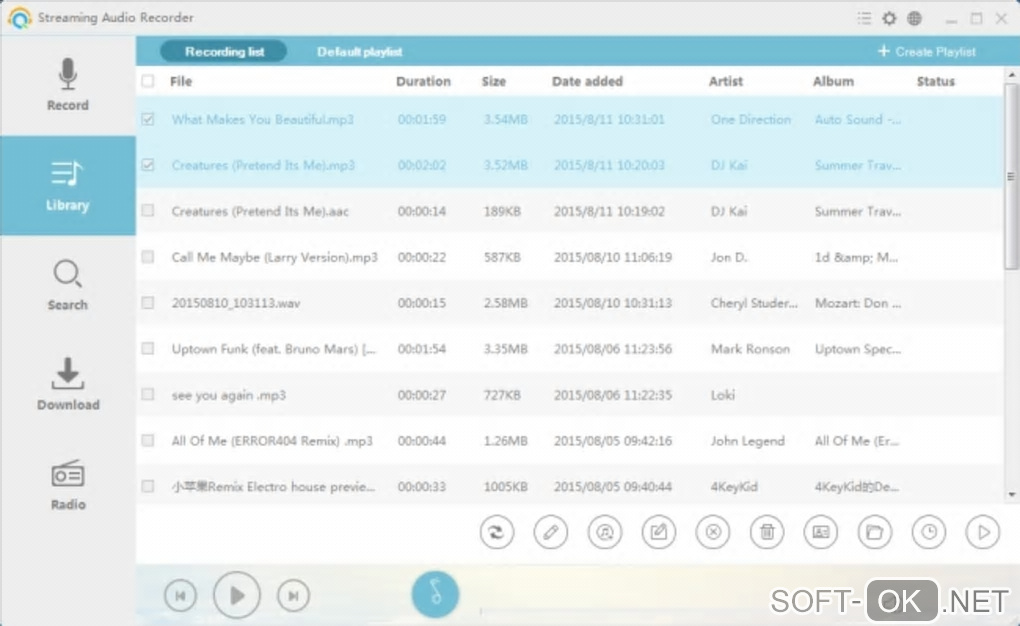This screenshot has height=626, width=1020.
Task: Click duration '00:00:14'
Action: tap(422, 211)
